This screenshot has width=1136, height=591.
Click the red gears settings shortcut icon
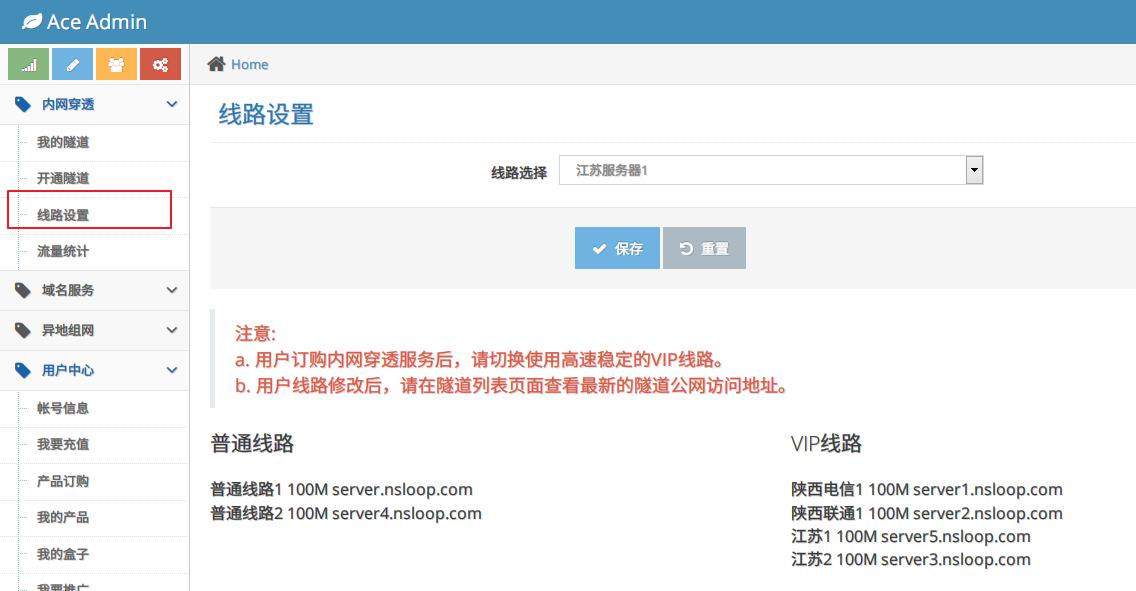160,65
